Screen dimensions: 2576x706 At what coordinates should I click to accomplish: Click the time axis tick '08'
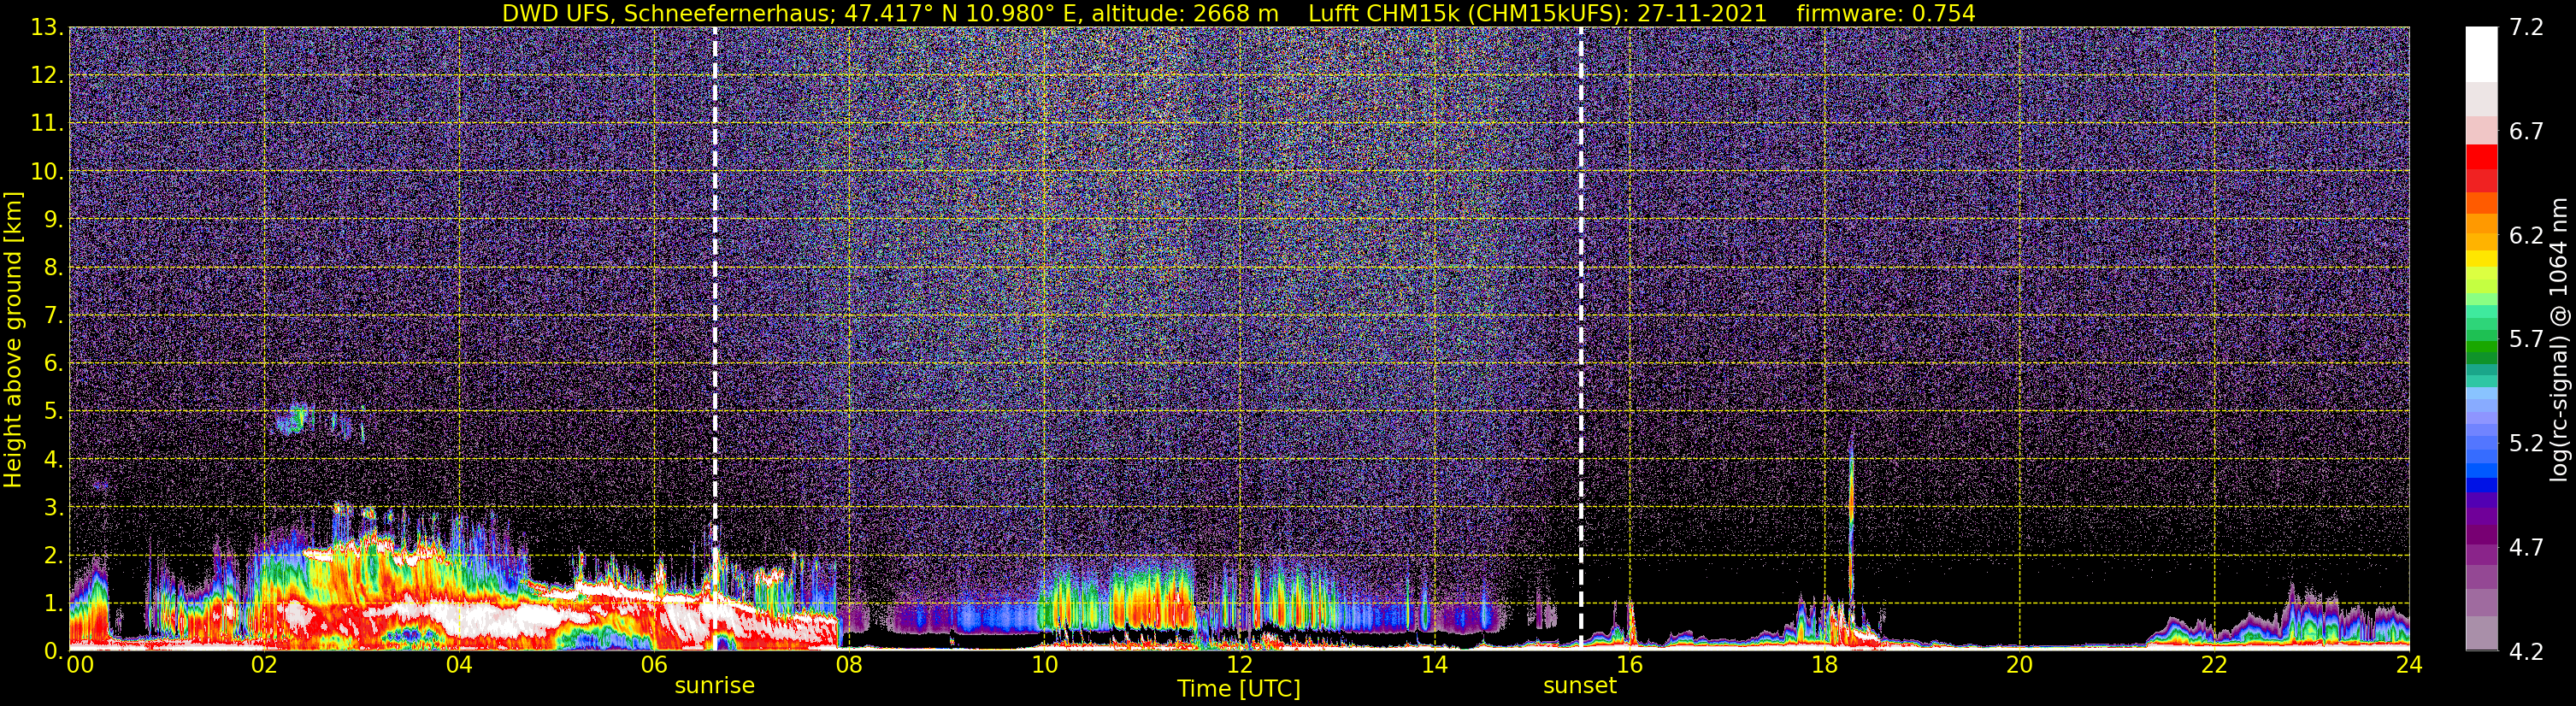click(849, 666)
